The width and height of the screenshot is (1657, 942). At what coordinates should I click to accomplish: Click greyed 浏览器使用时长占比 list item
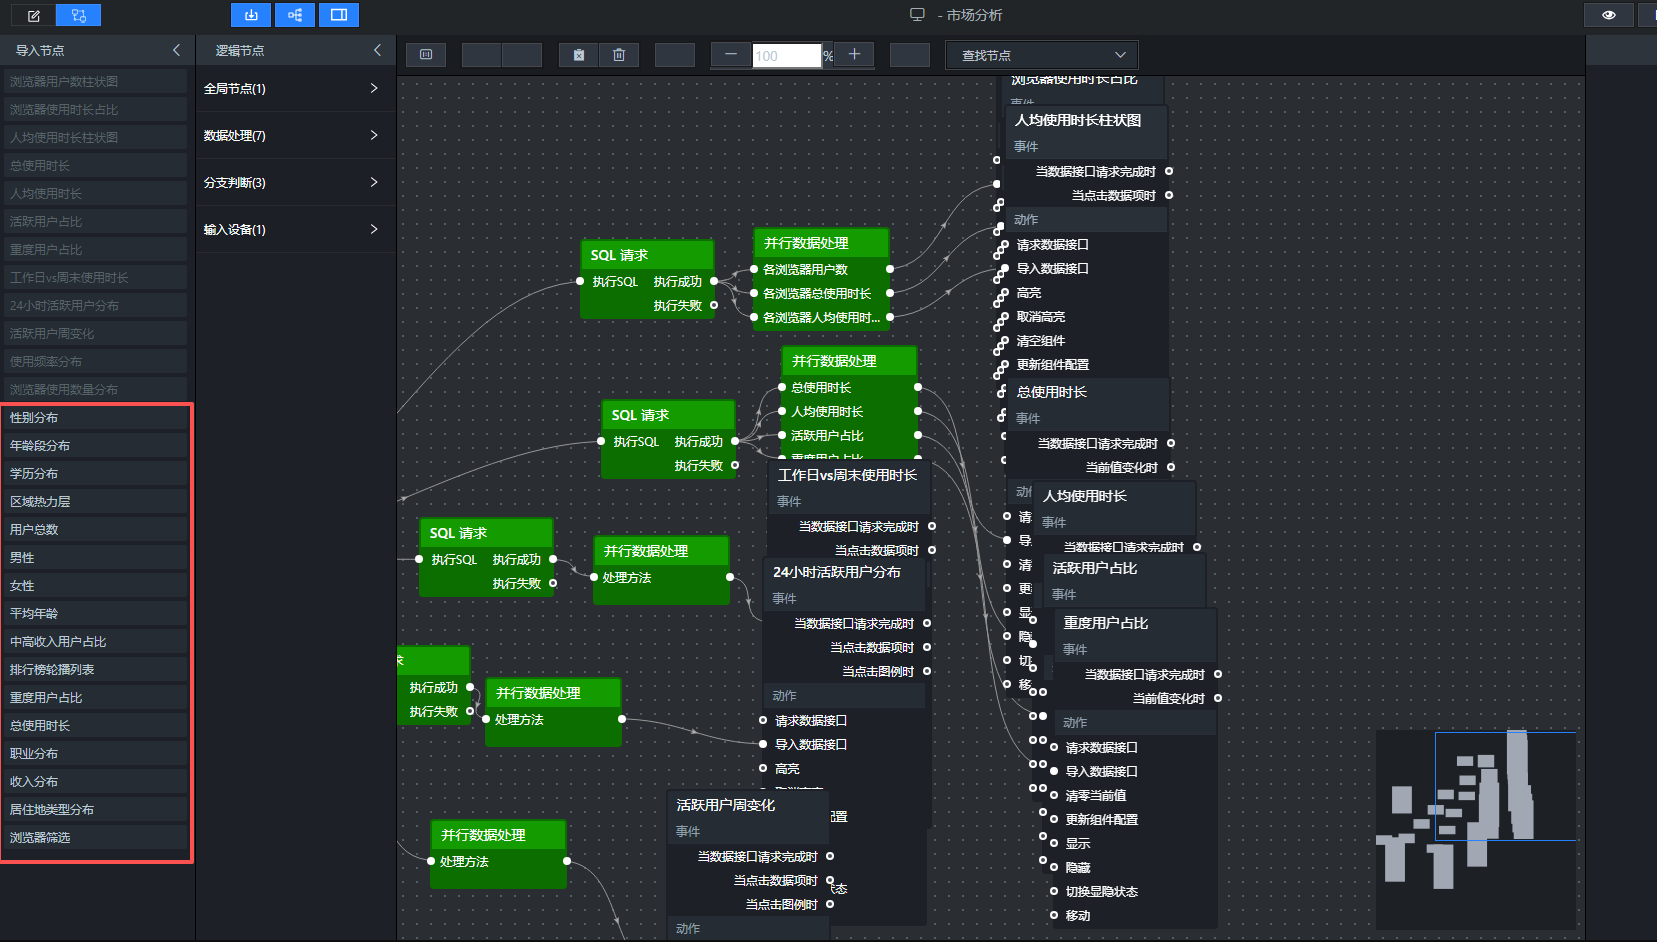point(96,110)
